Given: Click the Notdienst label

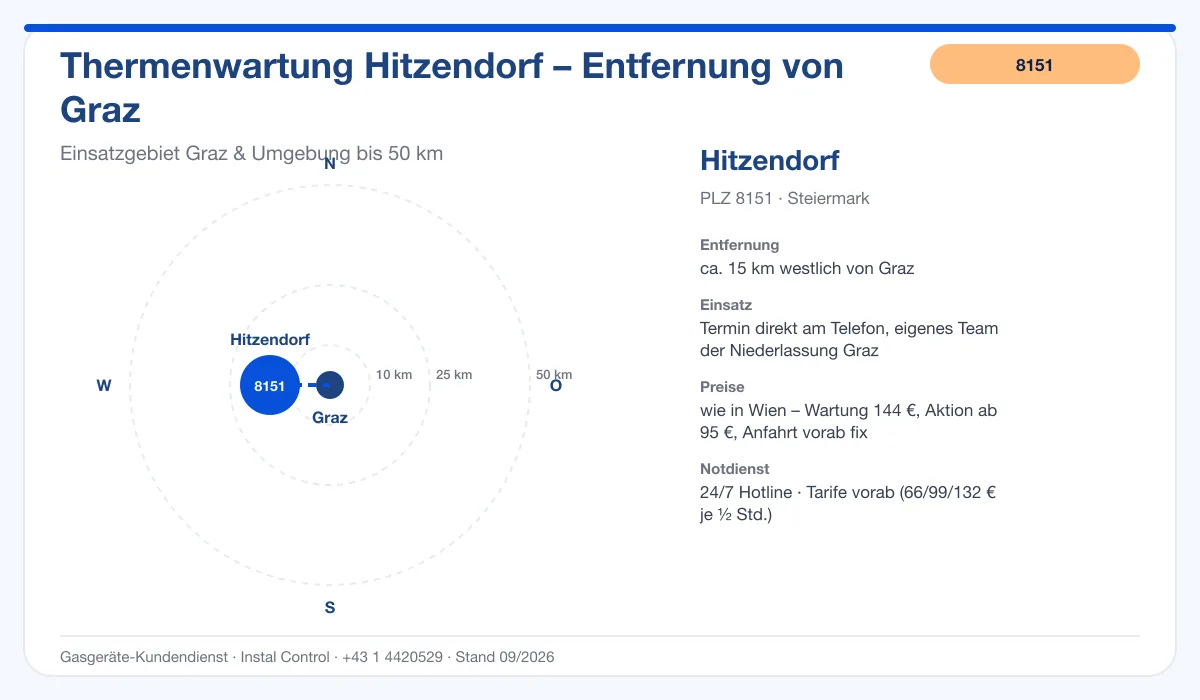Looking at the screenshot, I should click(x=735, y=469).
